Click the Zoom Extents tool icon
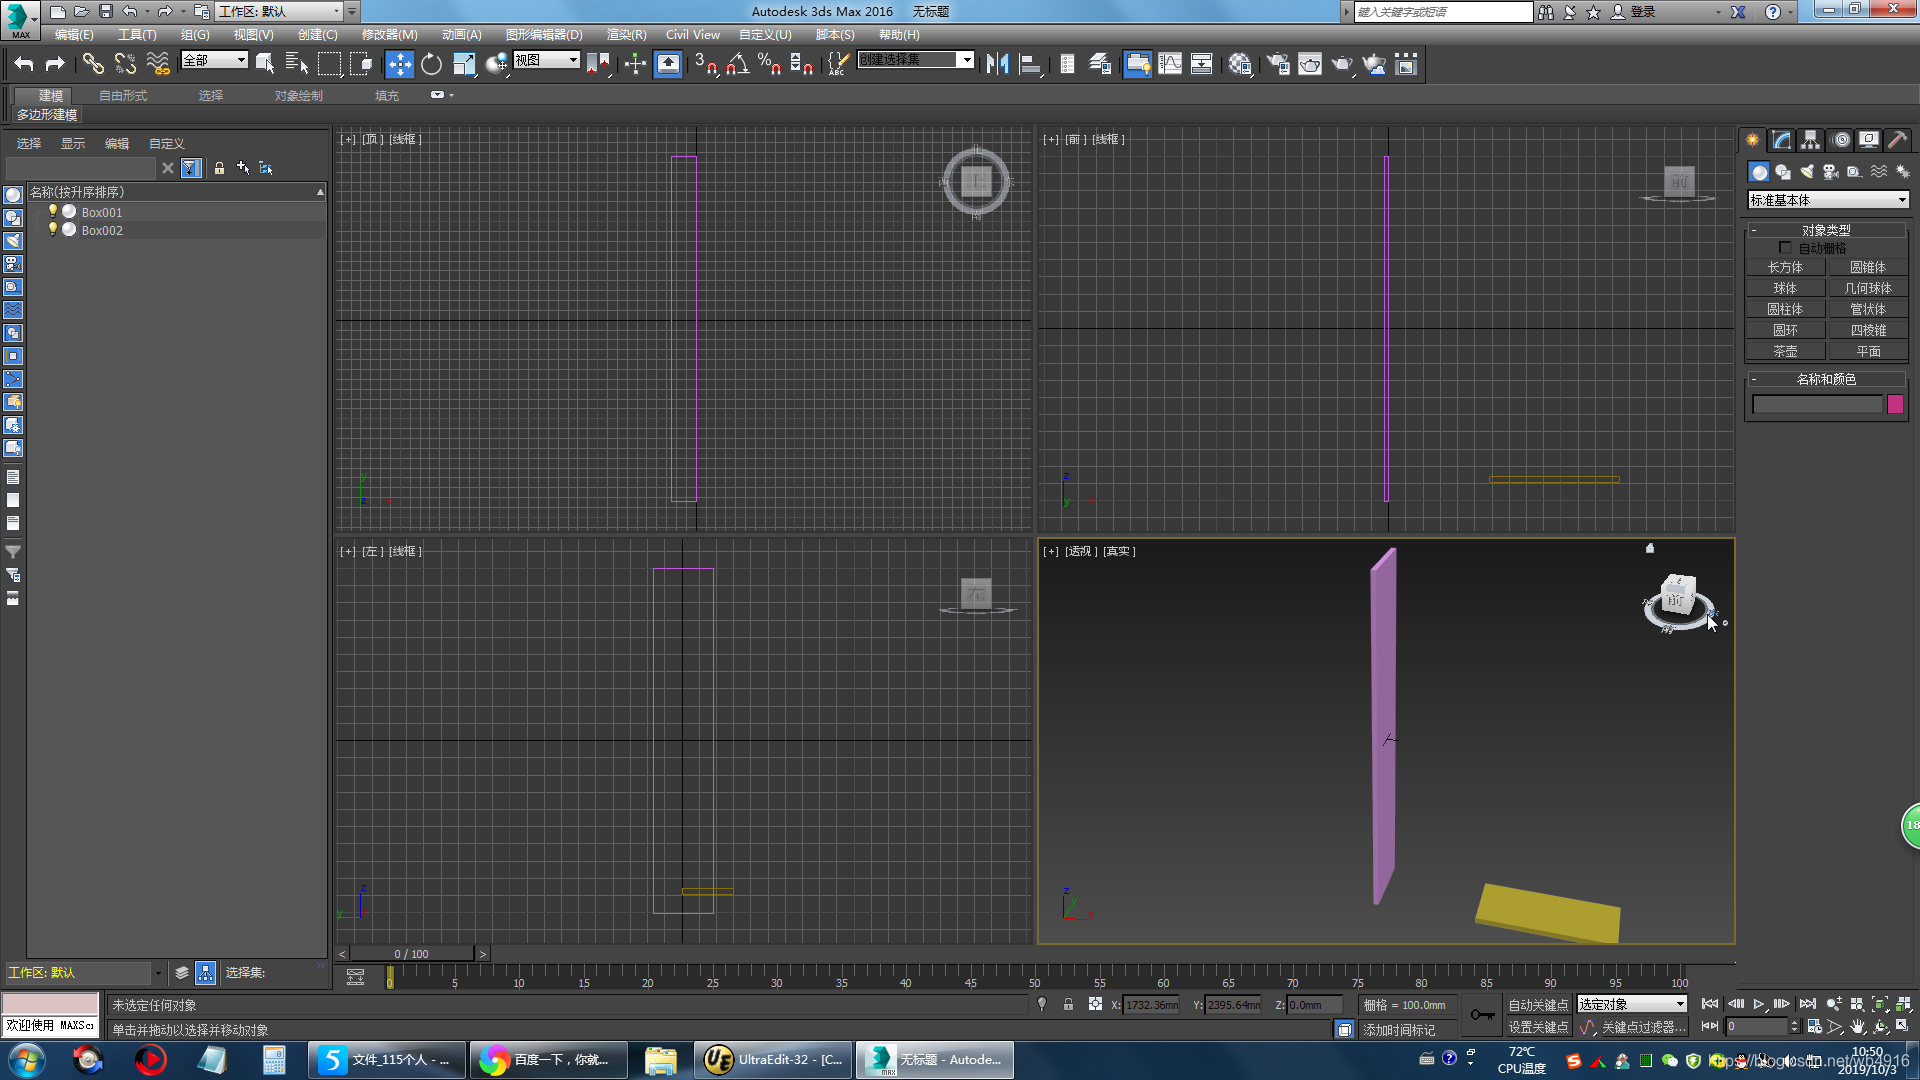The width and height of the screenshot is (1920, 1080). [1878, 1005]
